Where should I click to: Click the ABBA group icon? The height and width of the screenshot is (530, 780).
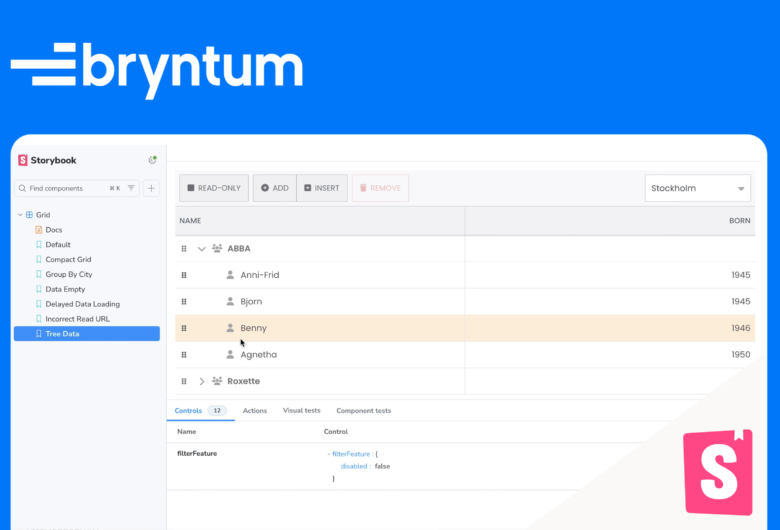217,248
